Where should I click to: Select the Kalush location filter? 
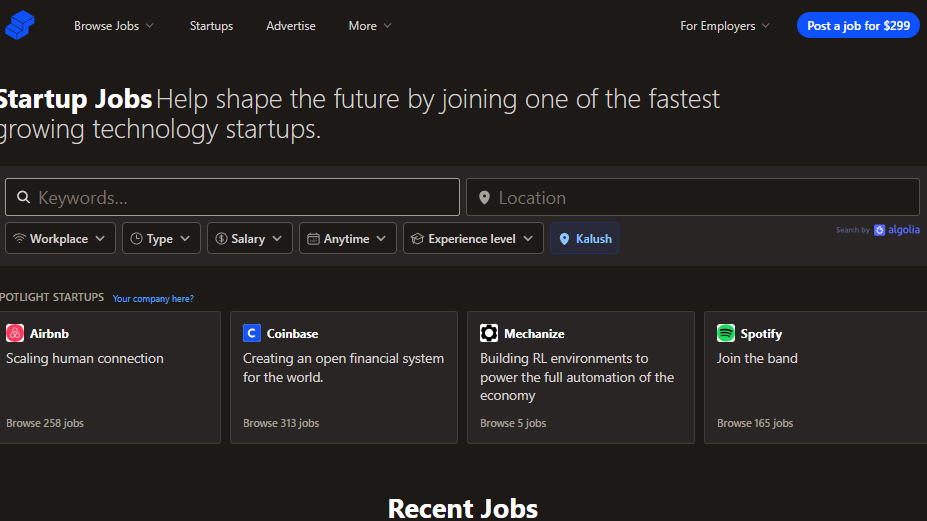[584, 238]
